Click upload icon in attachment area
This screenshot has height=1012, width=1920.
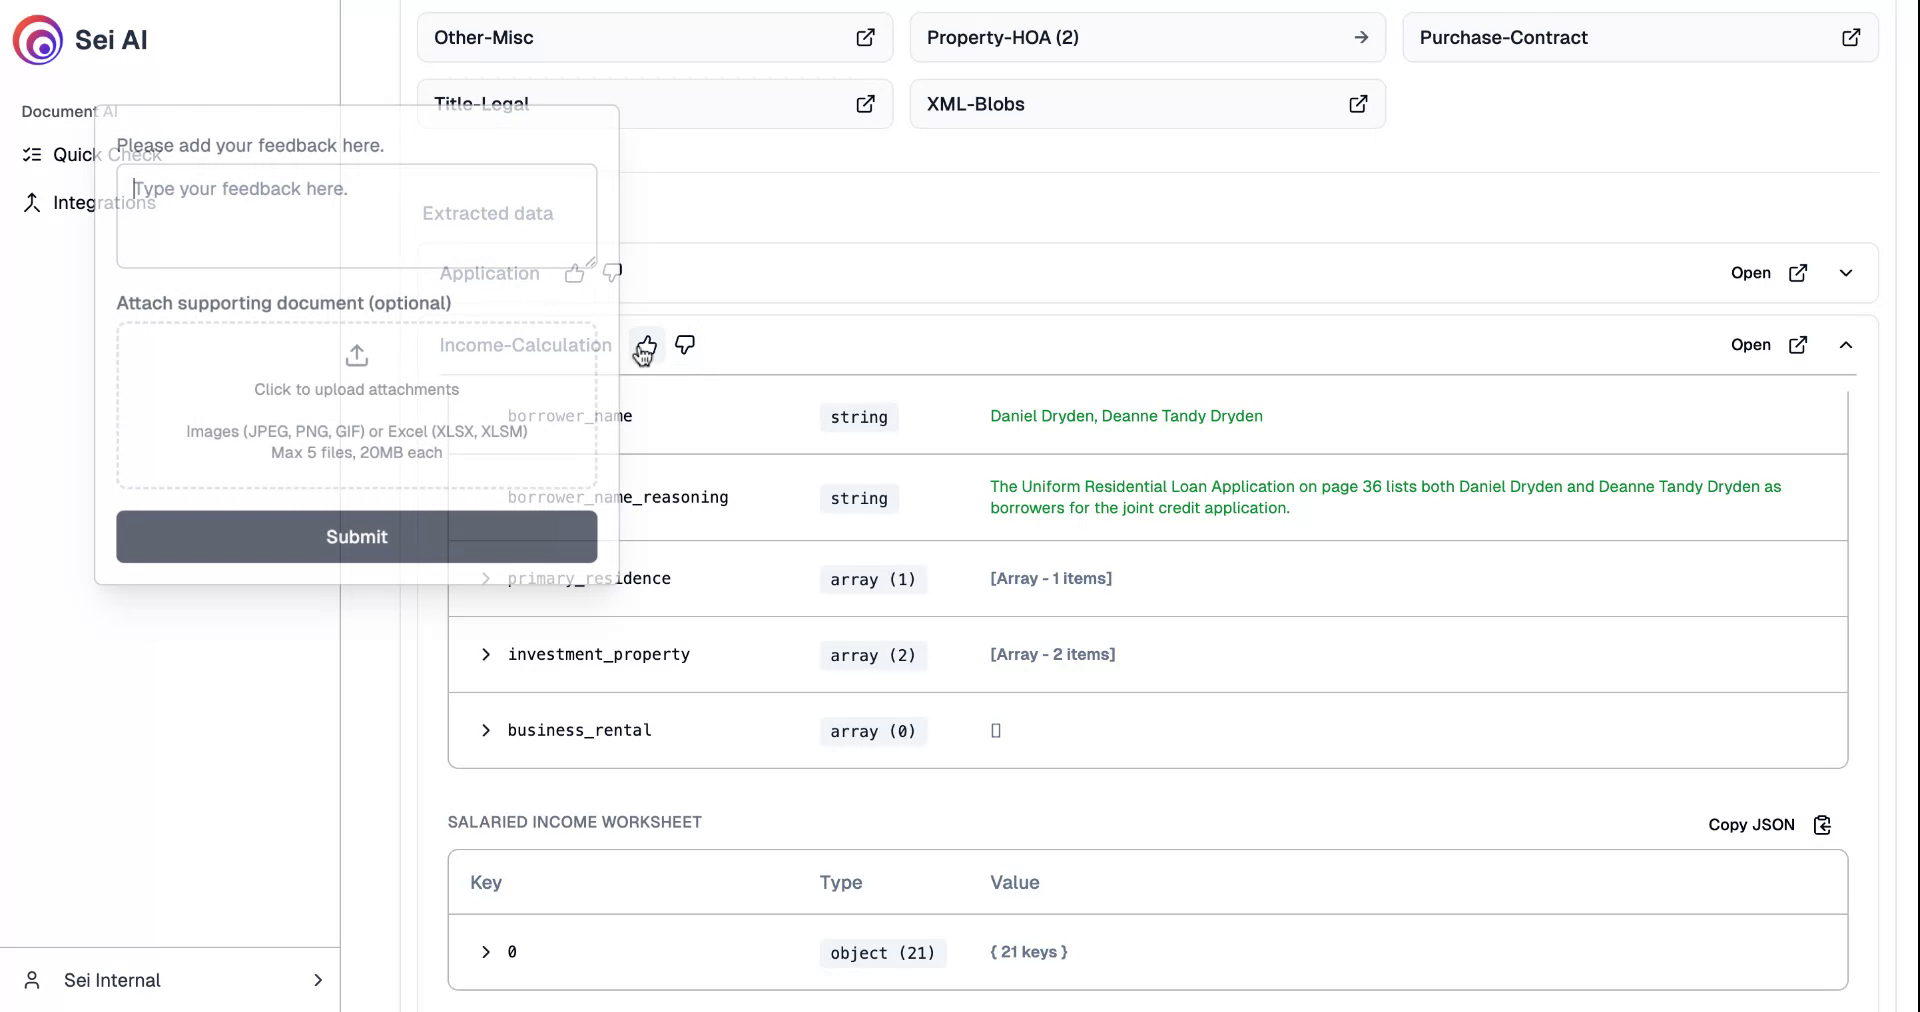tap(357, 356)
